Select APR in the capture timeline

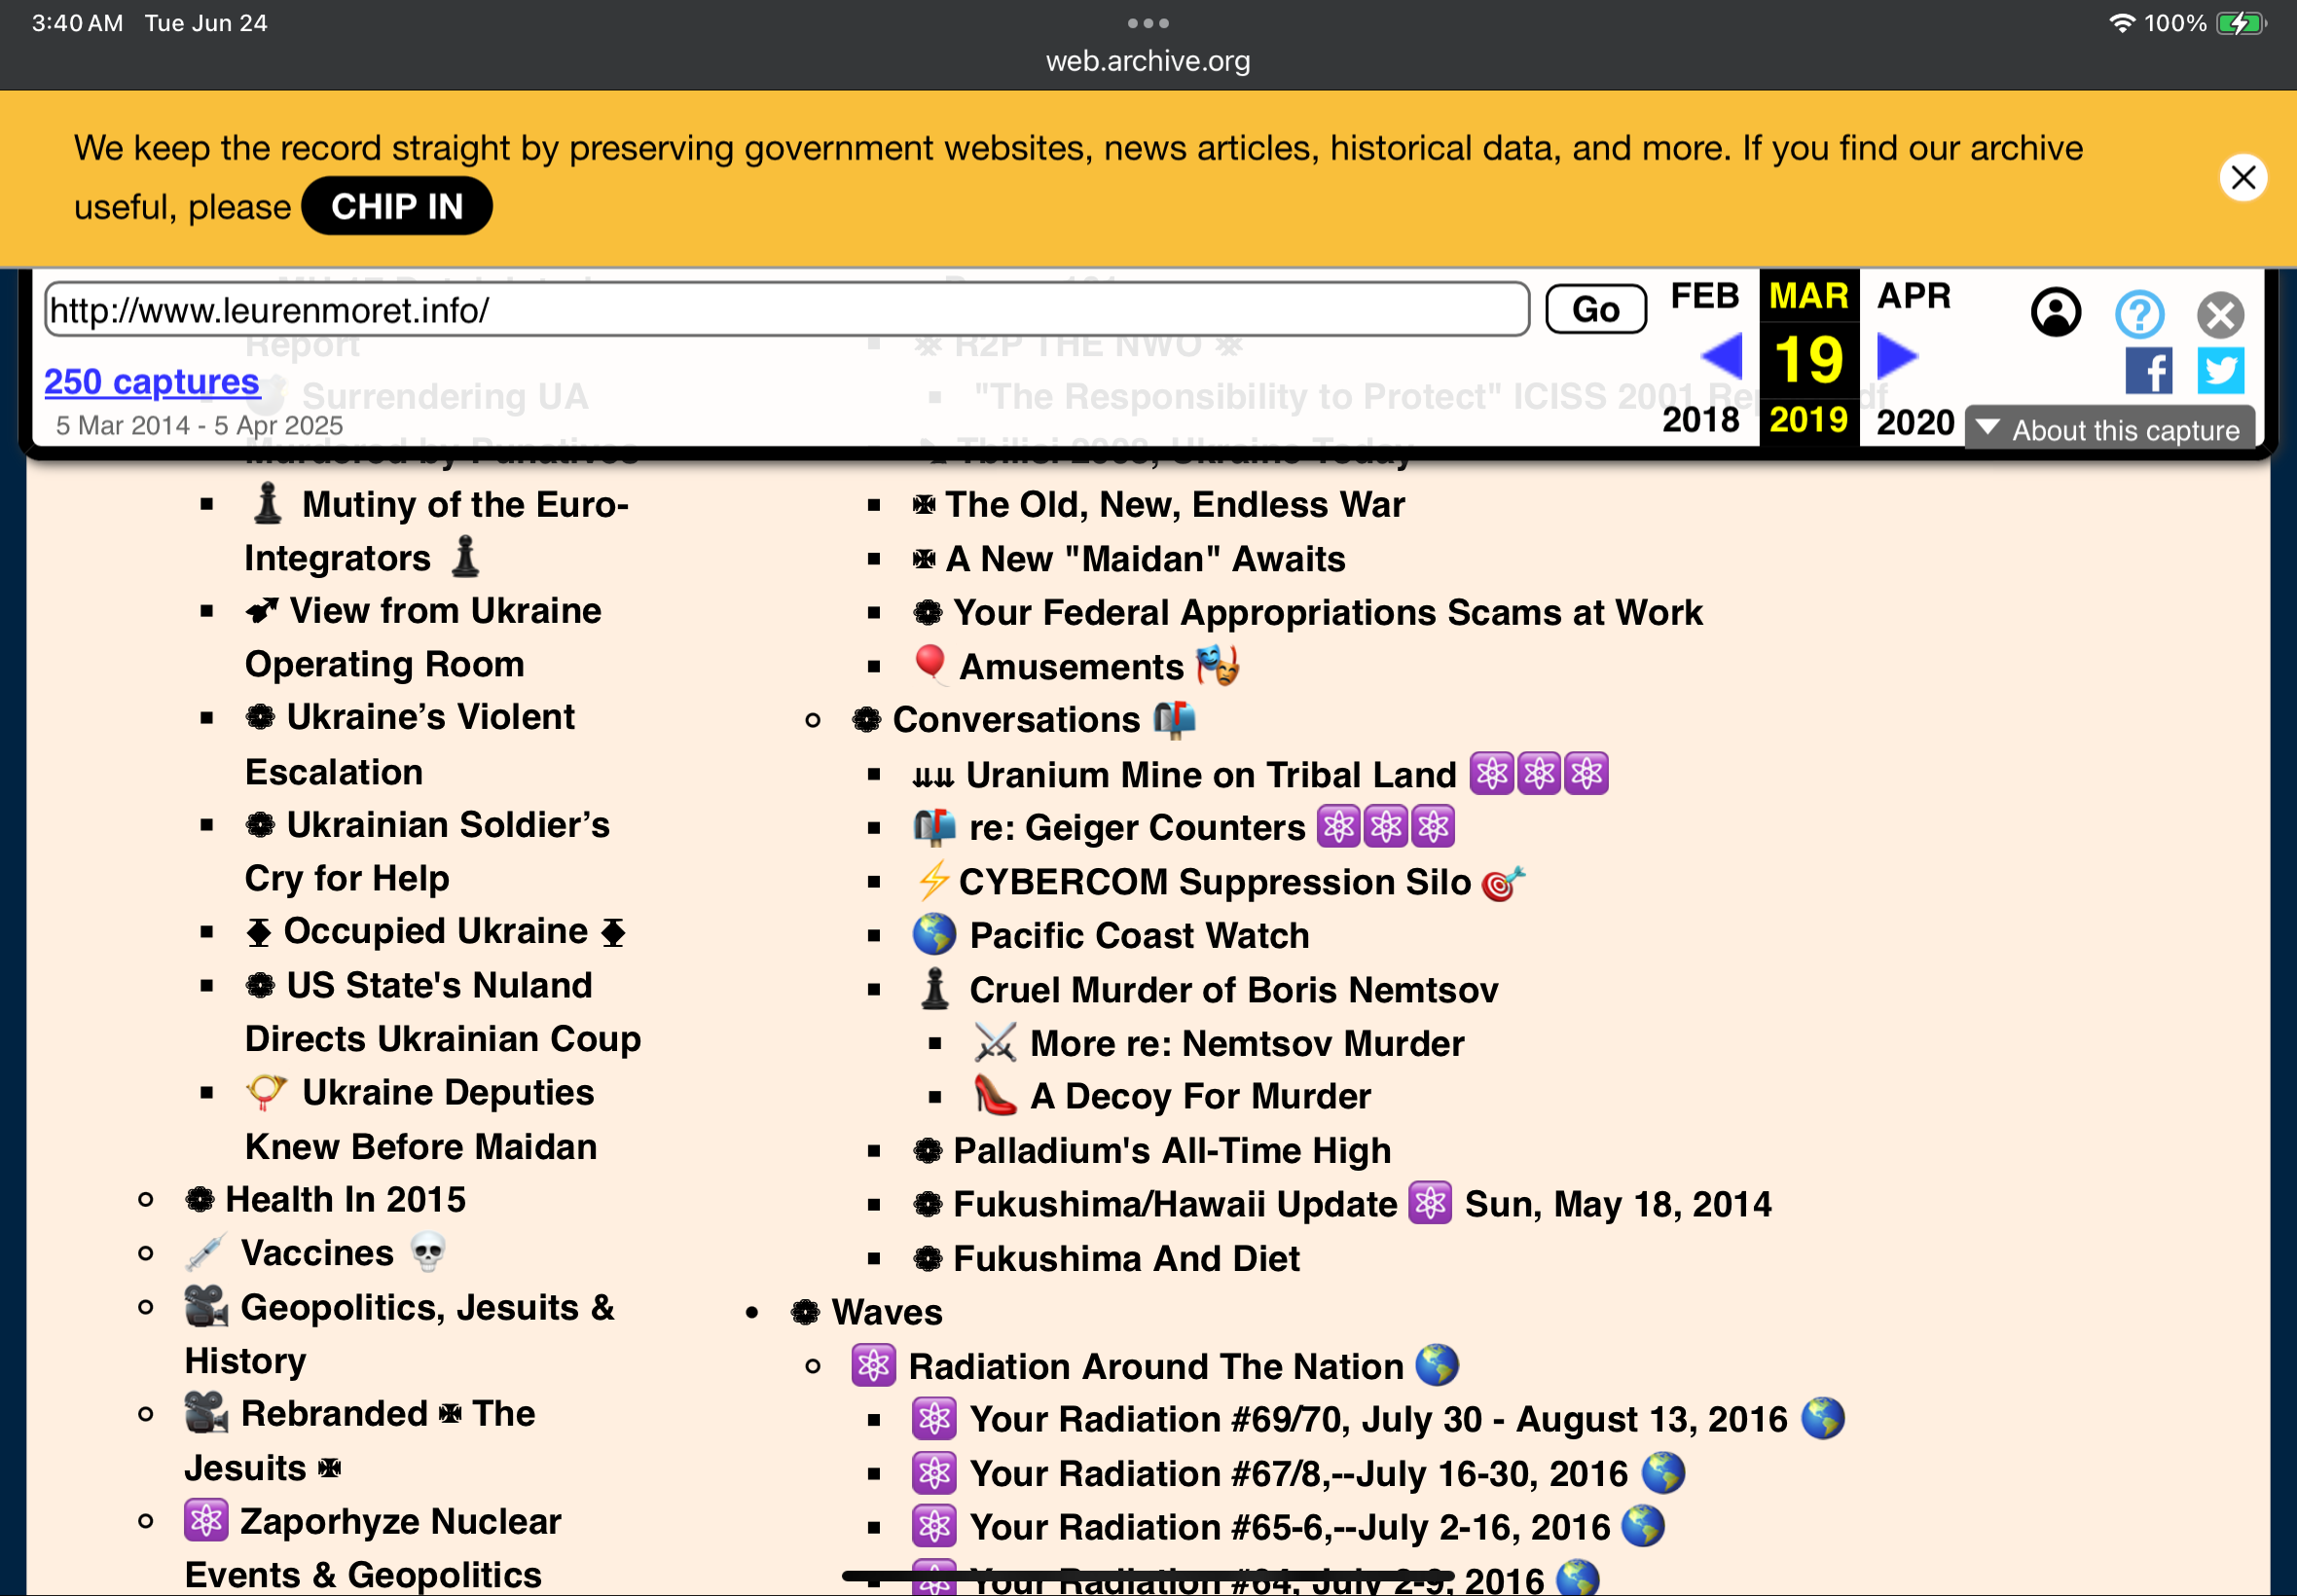pyautogui.click(x=1914, y=296)
